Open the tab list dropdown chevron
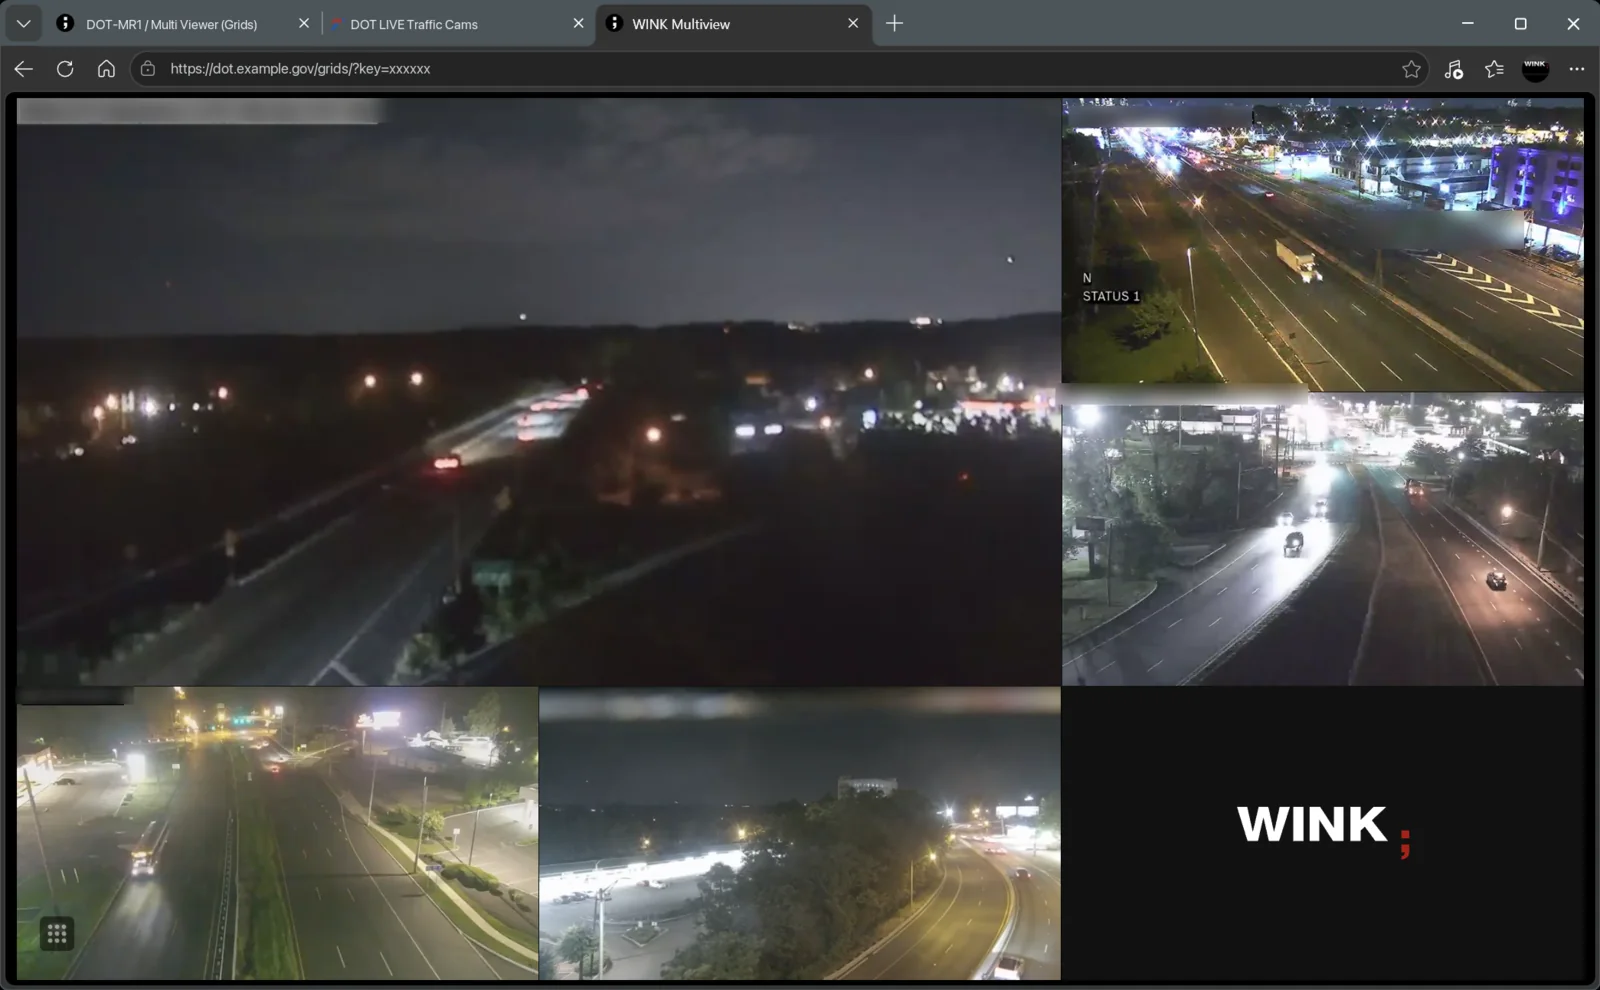Viewport: 1600px width, 990px height. click(23, 23)
